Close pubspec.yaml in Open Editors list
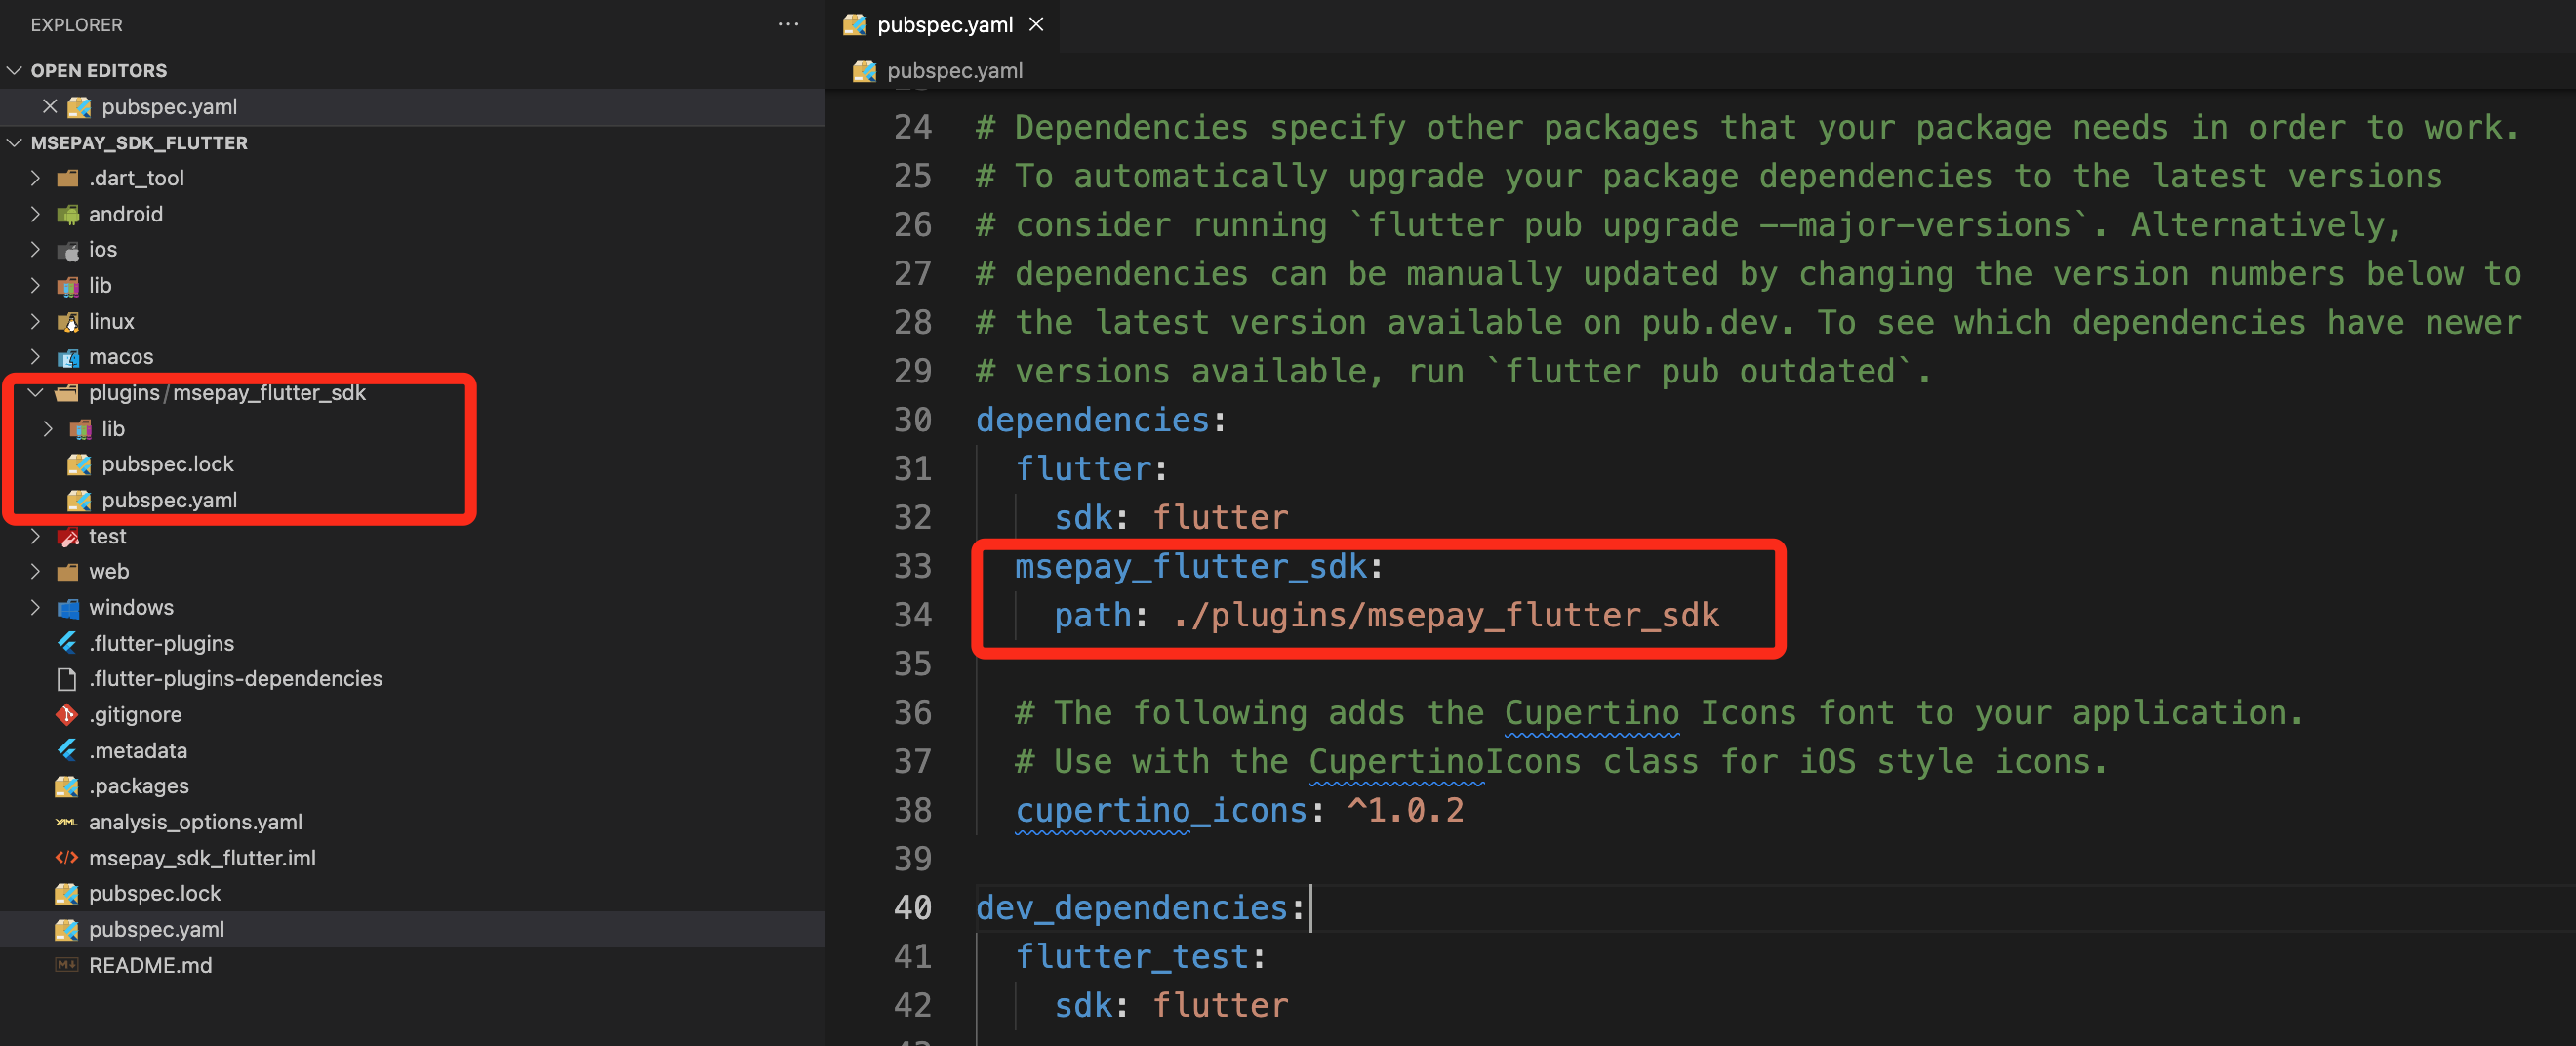 point(49,106)
